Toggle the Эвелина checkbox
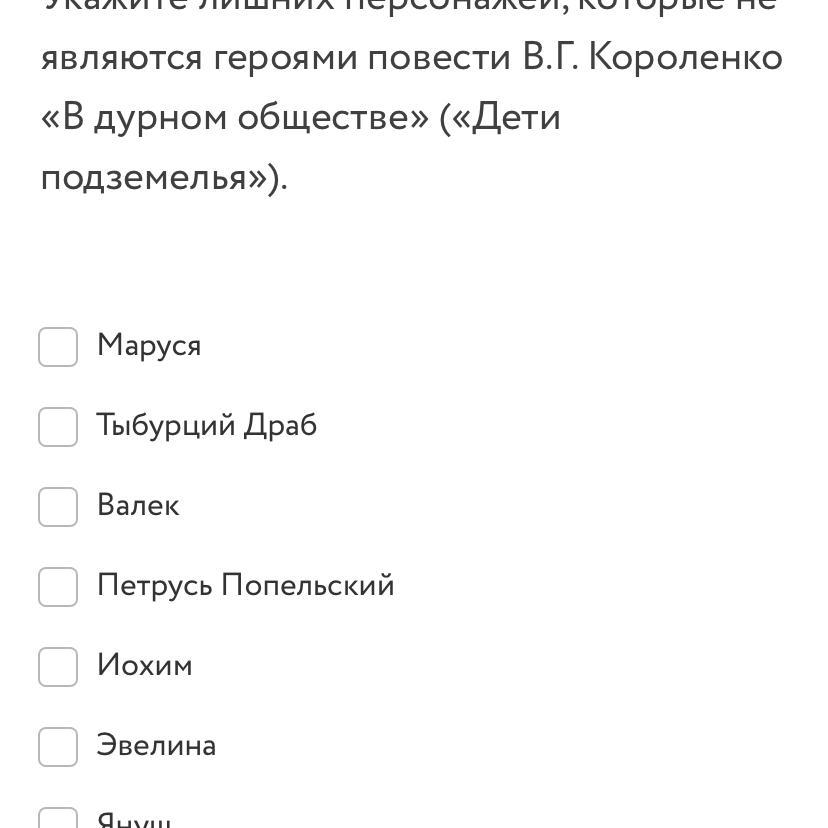The height and width of the screenshot is (828, 828). [x=58, y=747]
